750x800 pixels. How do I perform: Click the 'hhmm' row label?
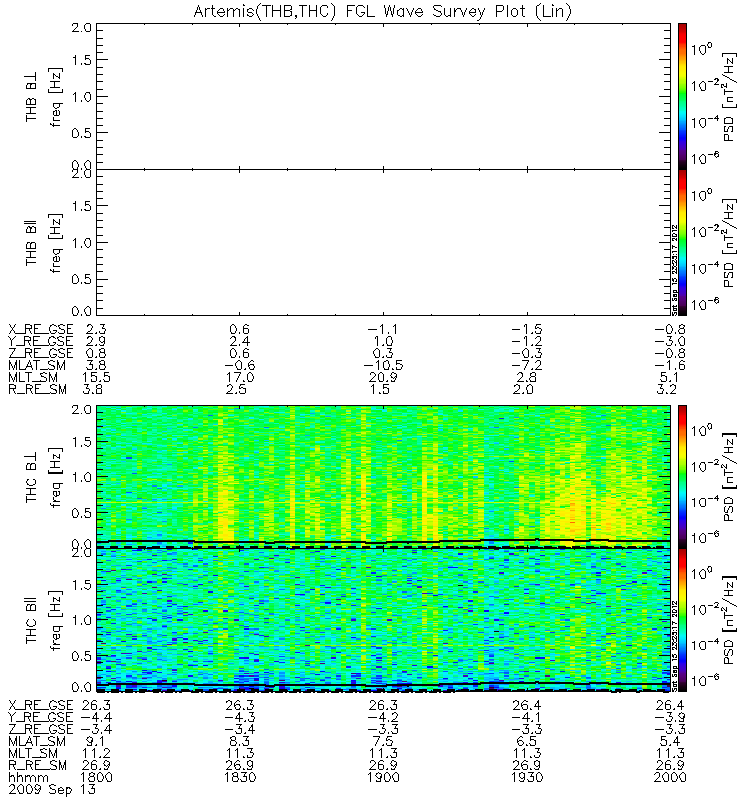29,777
